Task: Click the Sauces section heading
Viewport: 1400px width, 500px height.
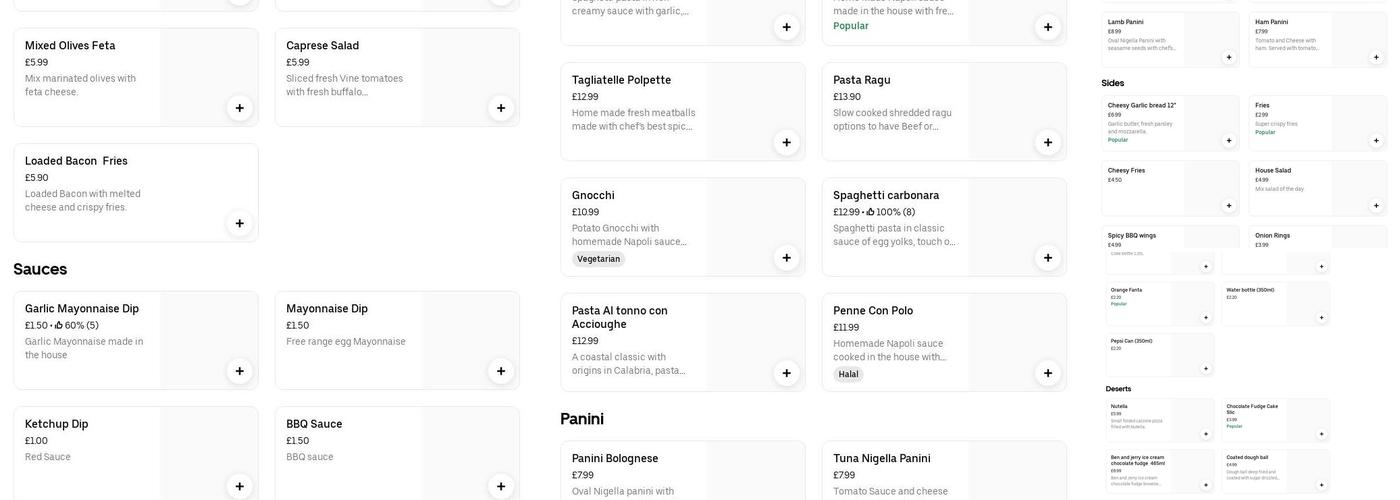Action: [40, 269]
